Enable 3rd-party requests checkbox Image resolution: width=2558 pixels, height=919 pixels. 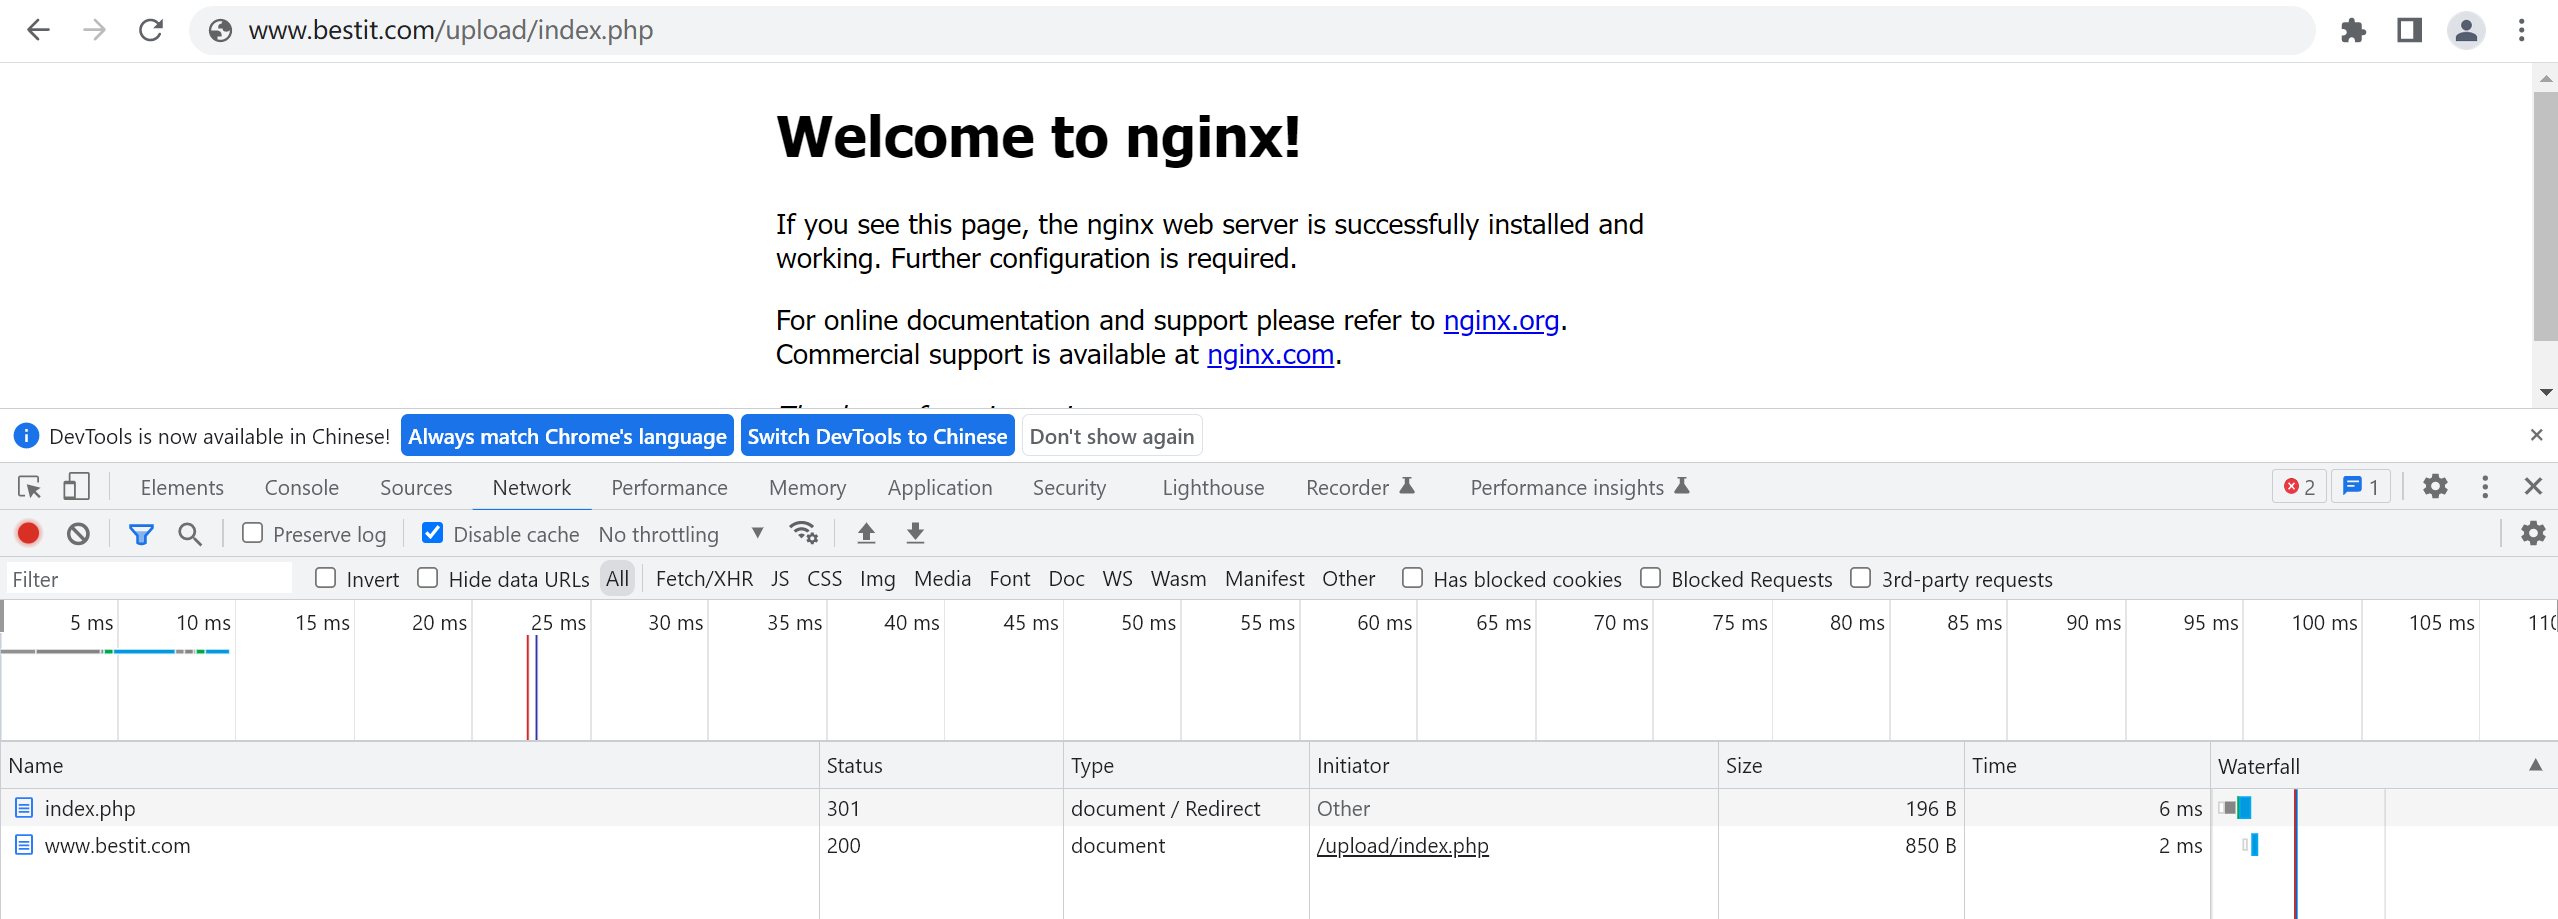1860,578
